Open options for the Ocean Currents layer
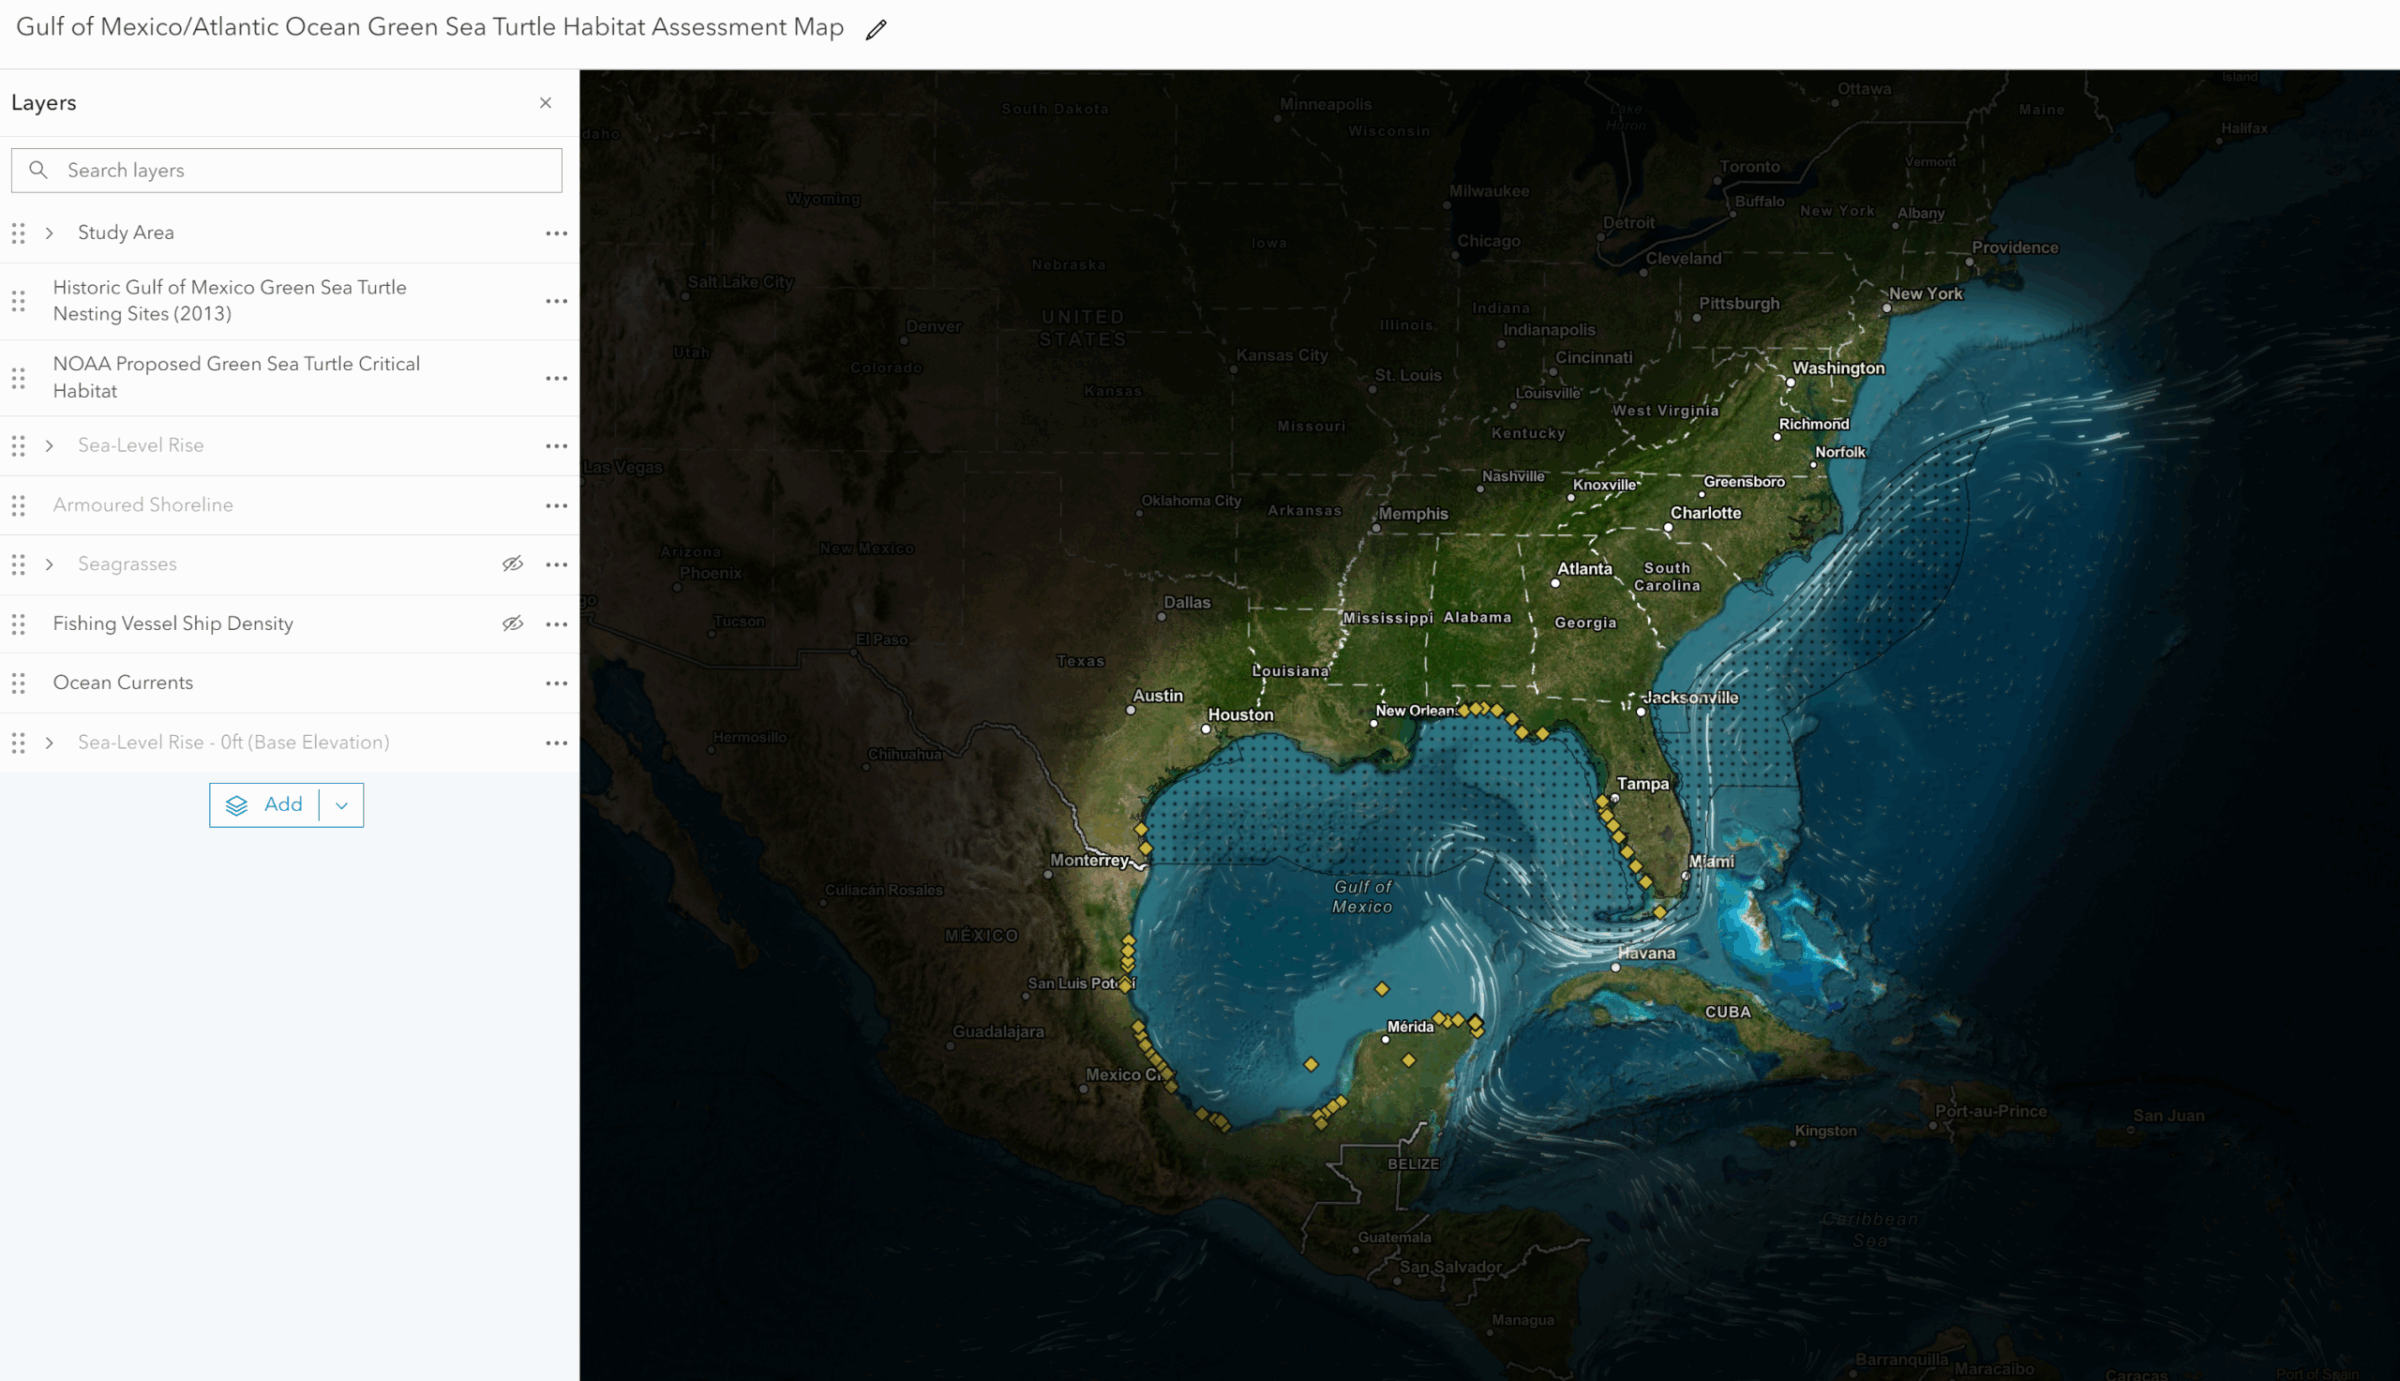The width and height of the screenshot is (2400, 1381). click(557, 682)
